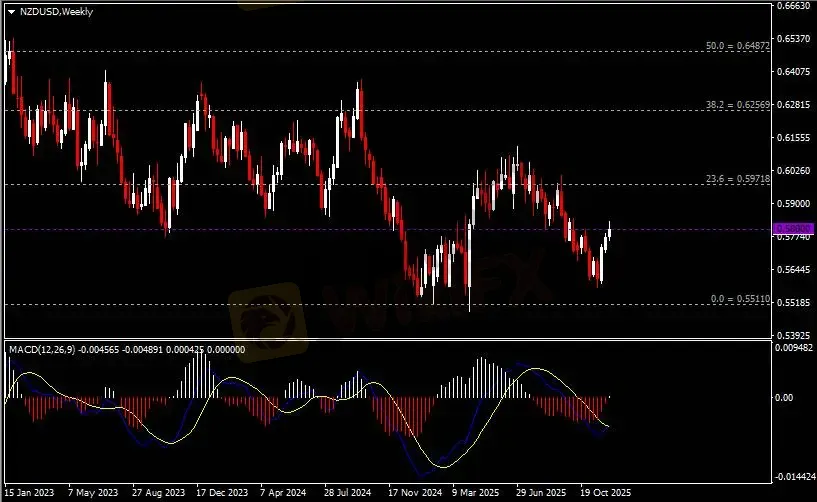The image size is (817, 502).
Task: Click the triangle icon beside NZDUSD,Weekly
Action: click(x=11, y=11)
